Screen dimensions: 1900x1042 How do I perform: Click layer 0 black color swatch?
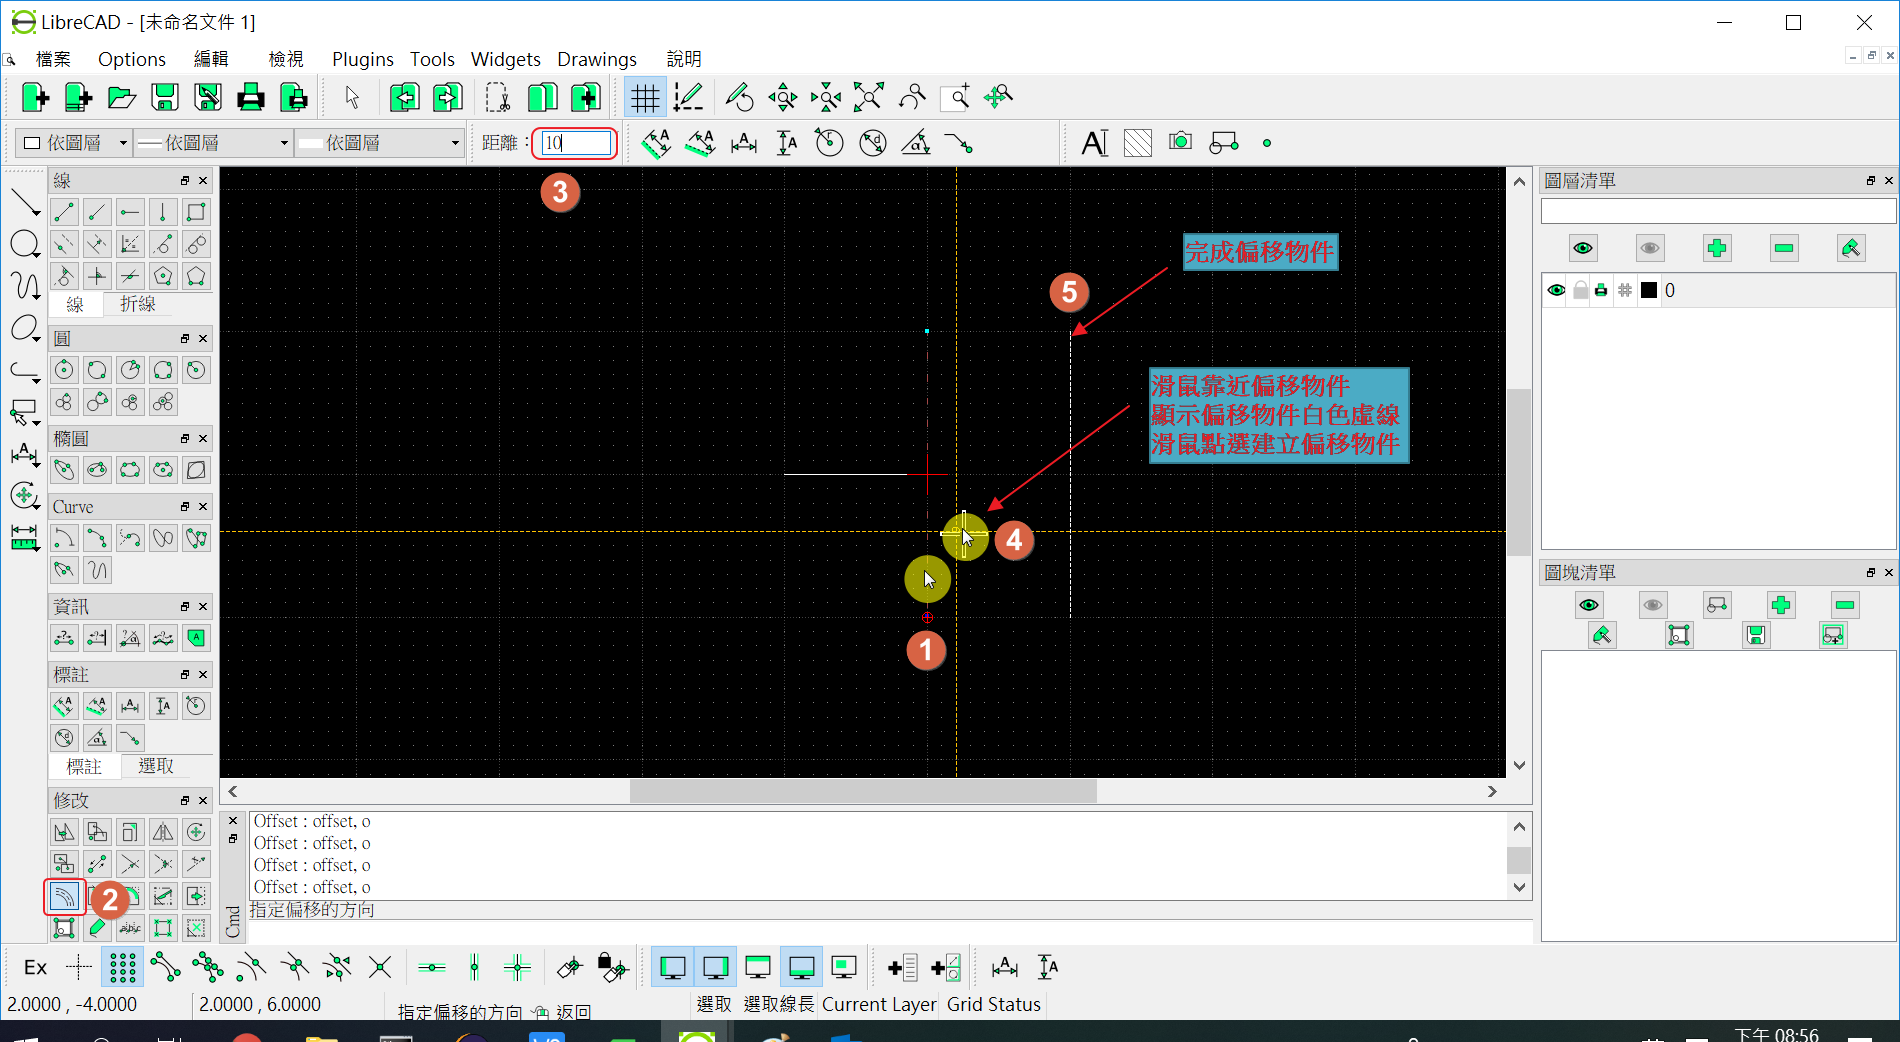(x=1649, y=290)
